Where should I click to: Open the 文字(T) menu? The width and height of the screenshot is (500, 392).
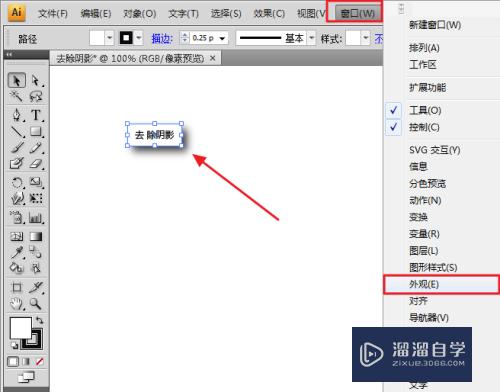[183, 14]
